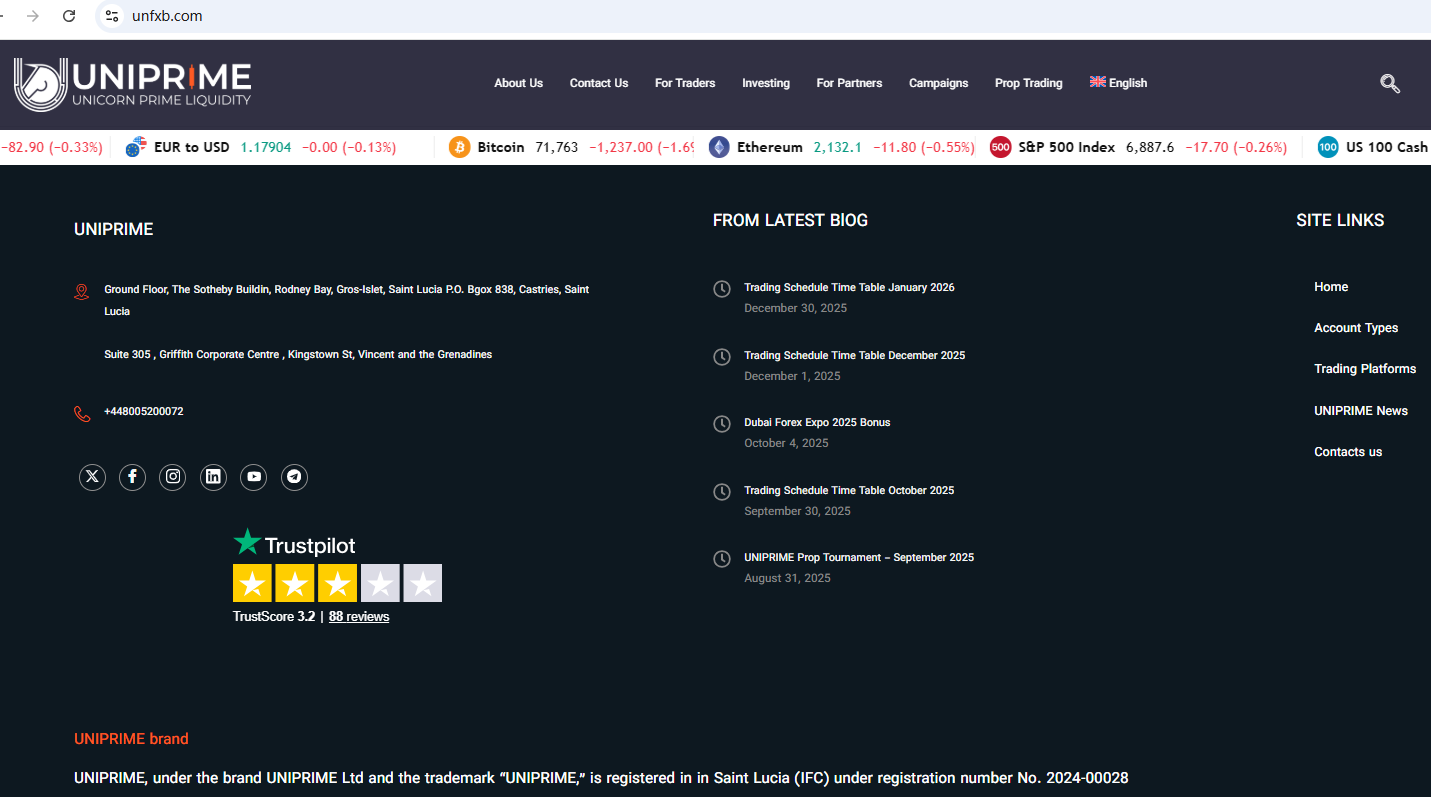Click the green Trustpilot star logo
This screenshot has width=1431, height=797.
pyautogui.click(x=247, y=542)
